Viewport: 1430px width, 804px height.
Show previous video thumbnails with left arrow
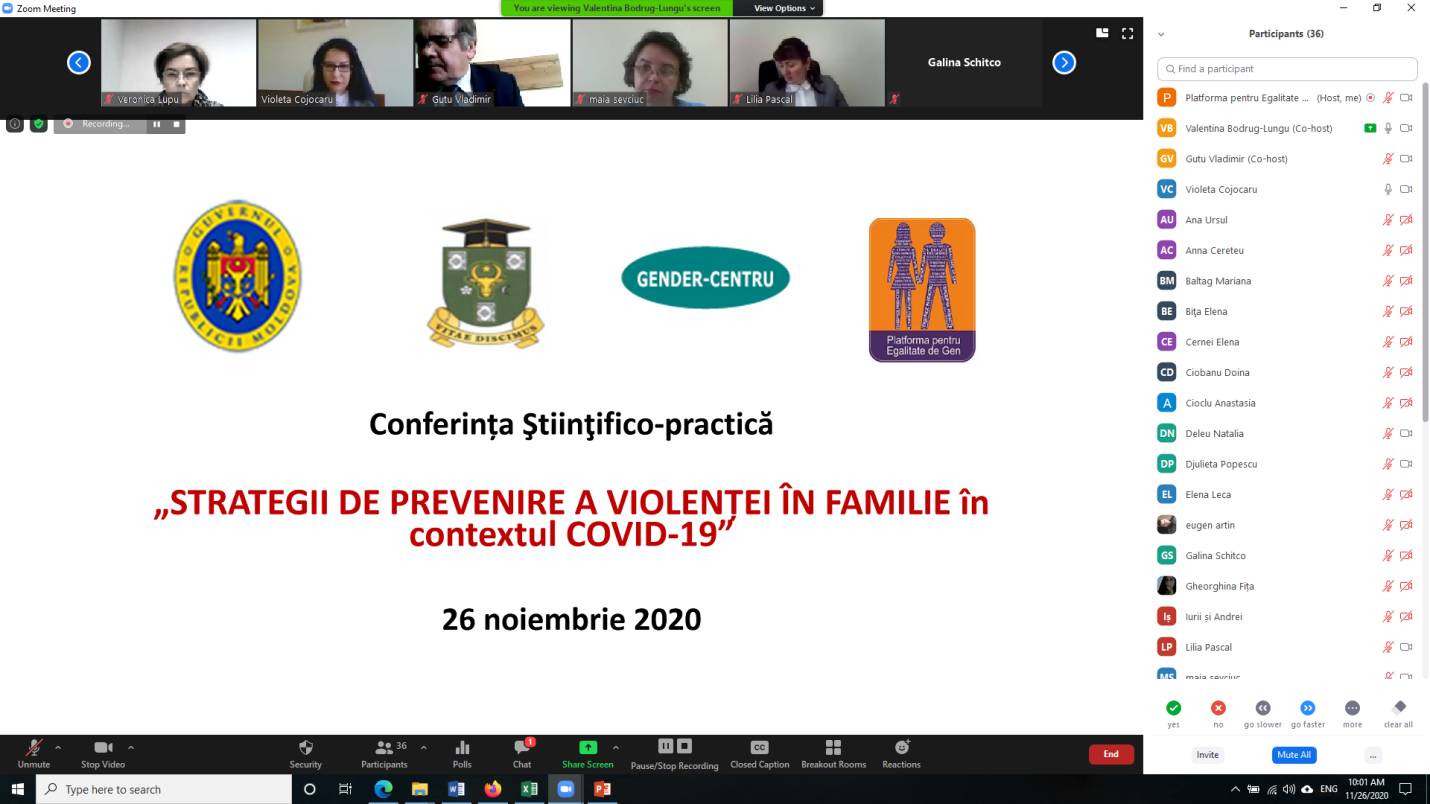tap(79, 63)
